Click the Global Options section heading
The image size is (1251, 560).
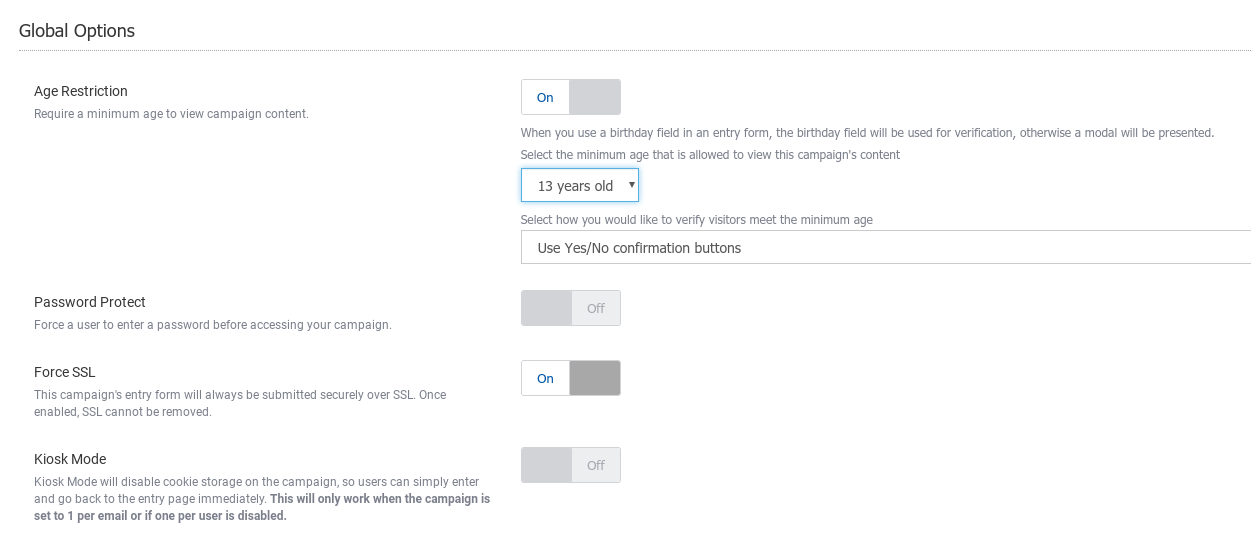click(x=77, y=31)
